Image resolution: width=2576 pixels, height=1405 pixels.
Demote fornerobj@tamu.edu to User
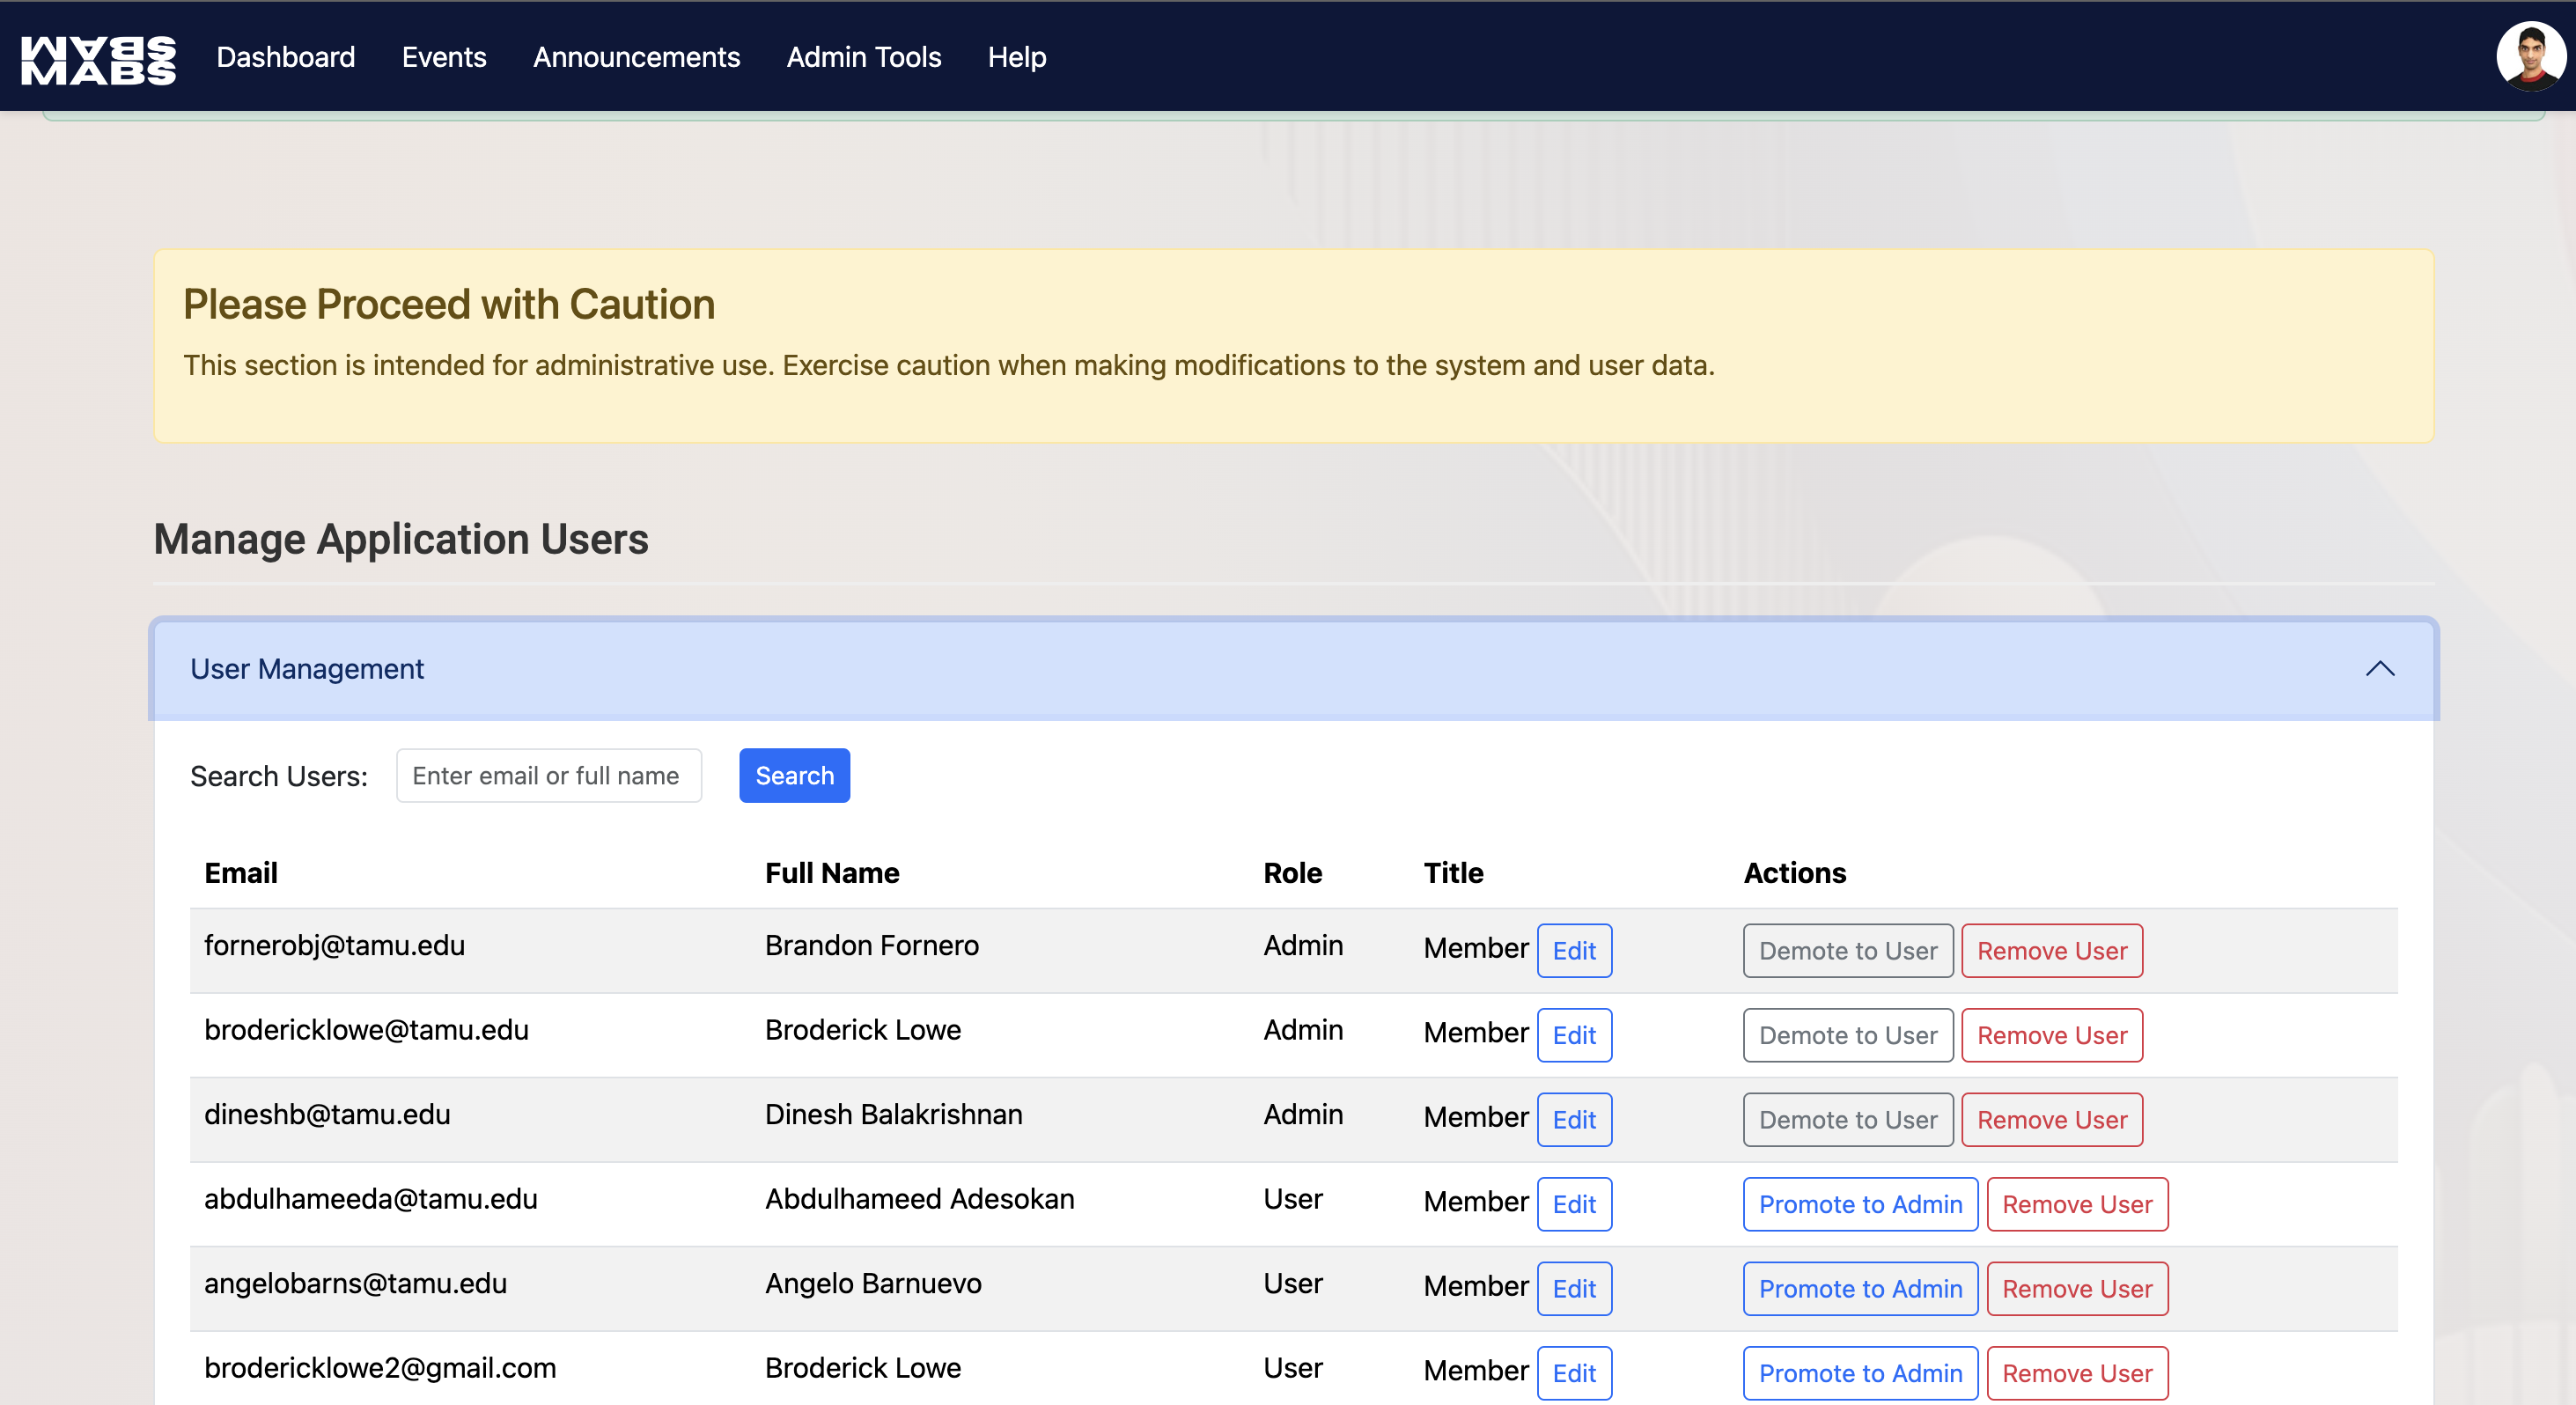1847,951
